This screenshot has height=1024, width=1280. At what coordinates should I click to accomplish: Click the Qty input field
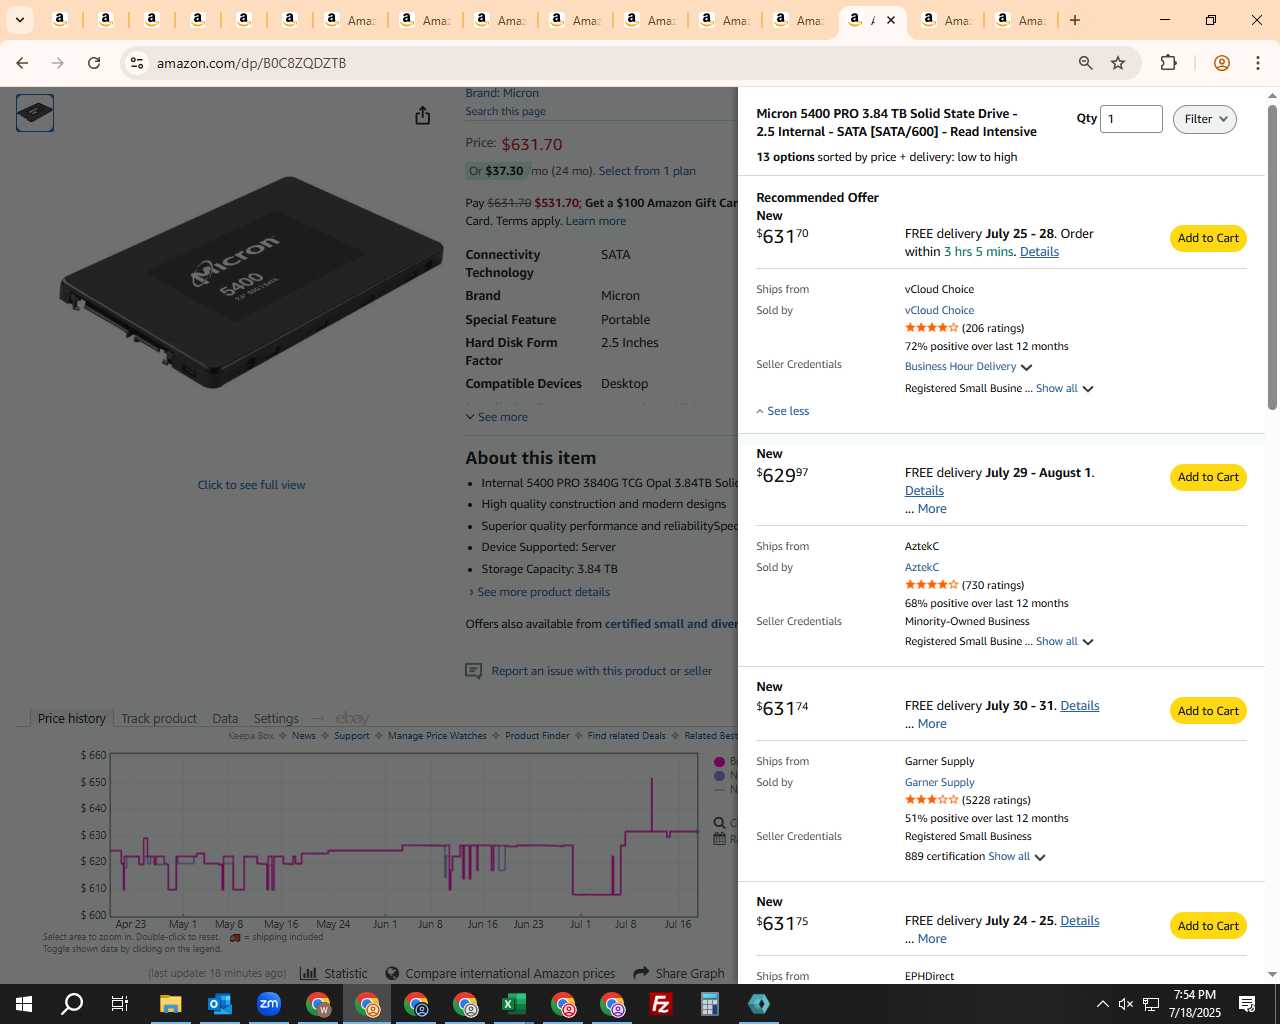pyautogui.click(x=1131, y=119)
